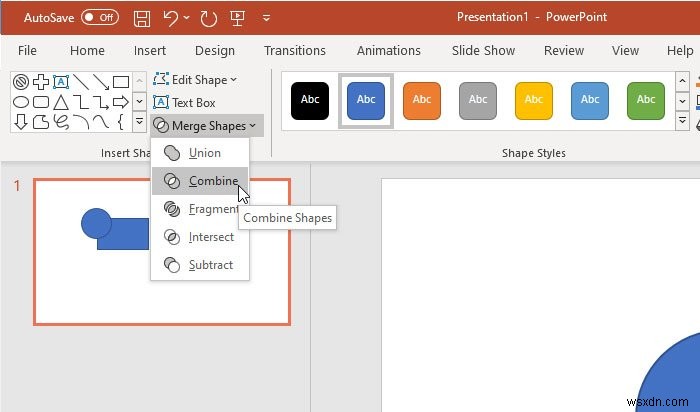The height and width of the screenshot is (412, 700).
Task: Click the Undo arrow icon
Action: coord(171,18)
